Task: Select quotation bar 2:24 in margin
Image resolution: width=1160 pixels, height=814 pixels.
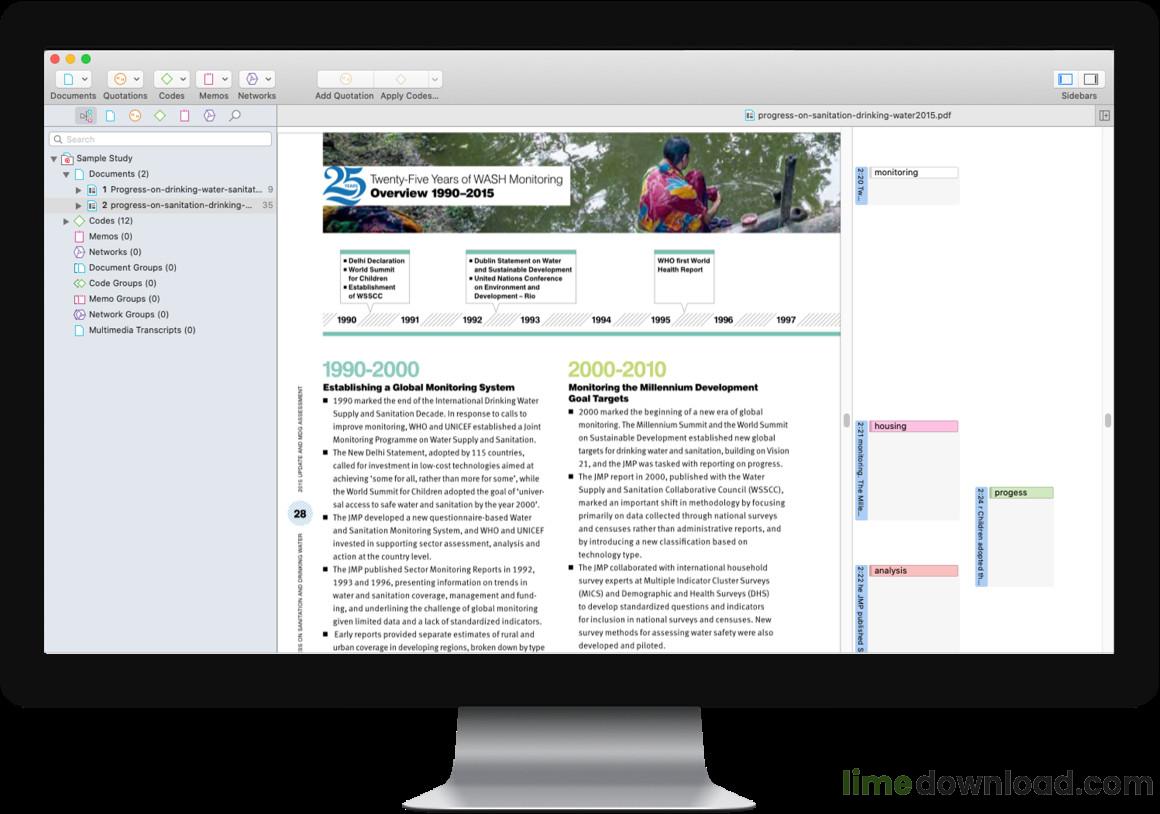Action: (x=981, y=536)
